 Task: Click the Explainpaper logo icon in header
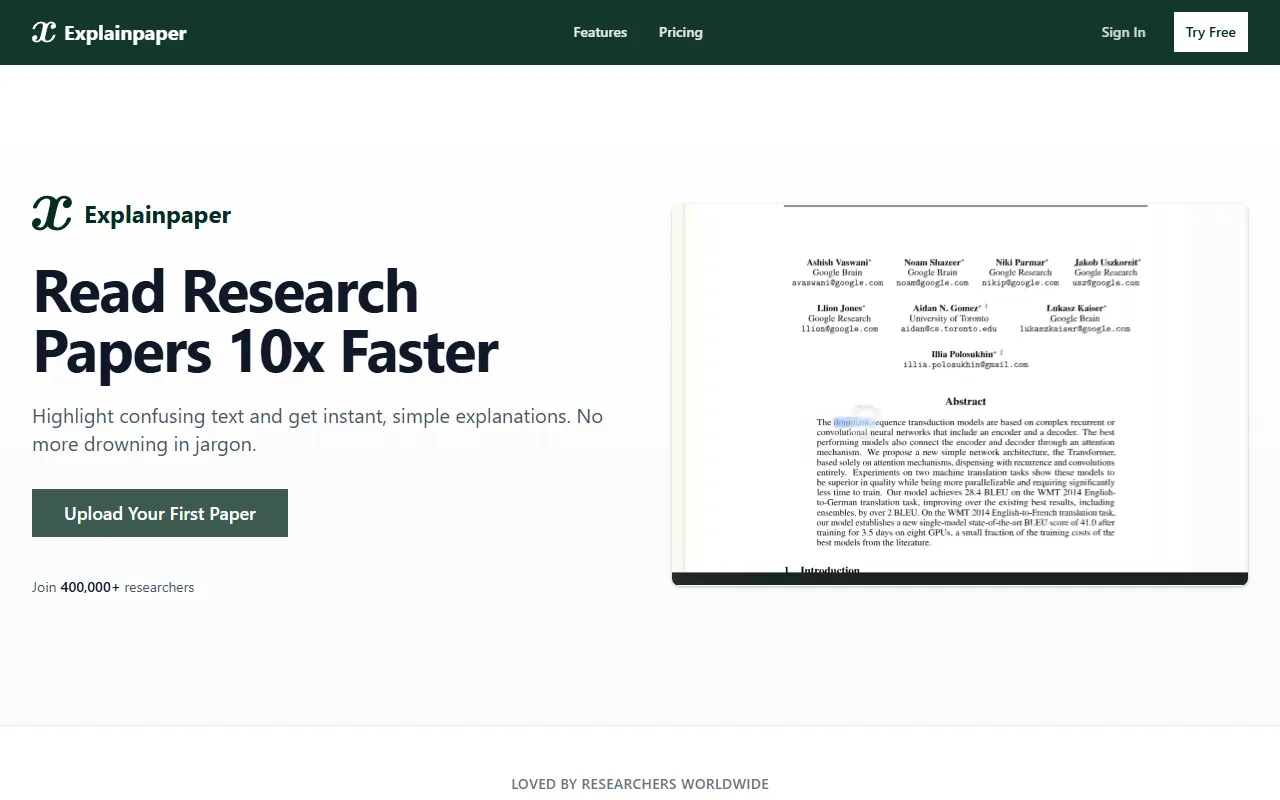44,32
